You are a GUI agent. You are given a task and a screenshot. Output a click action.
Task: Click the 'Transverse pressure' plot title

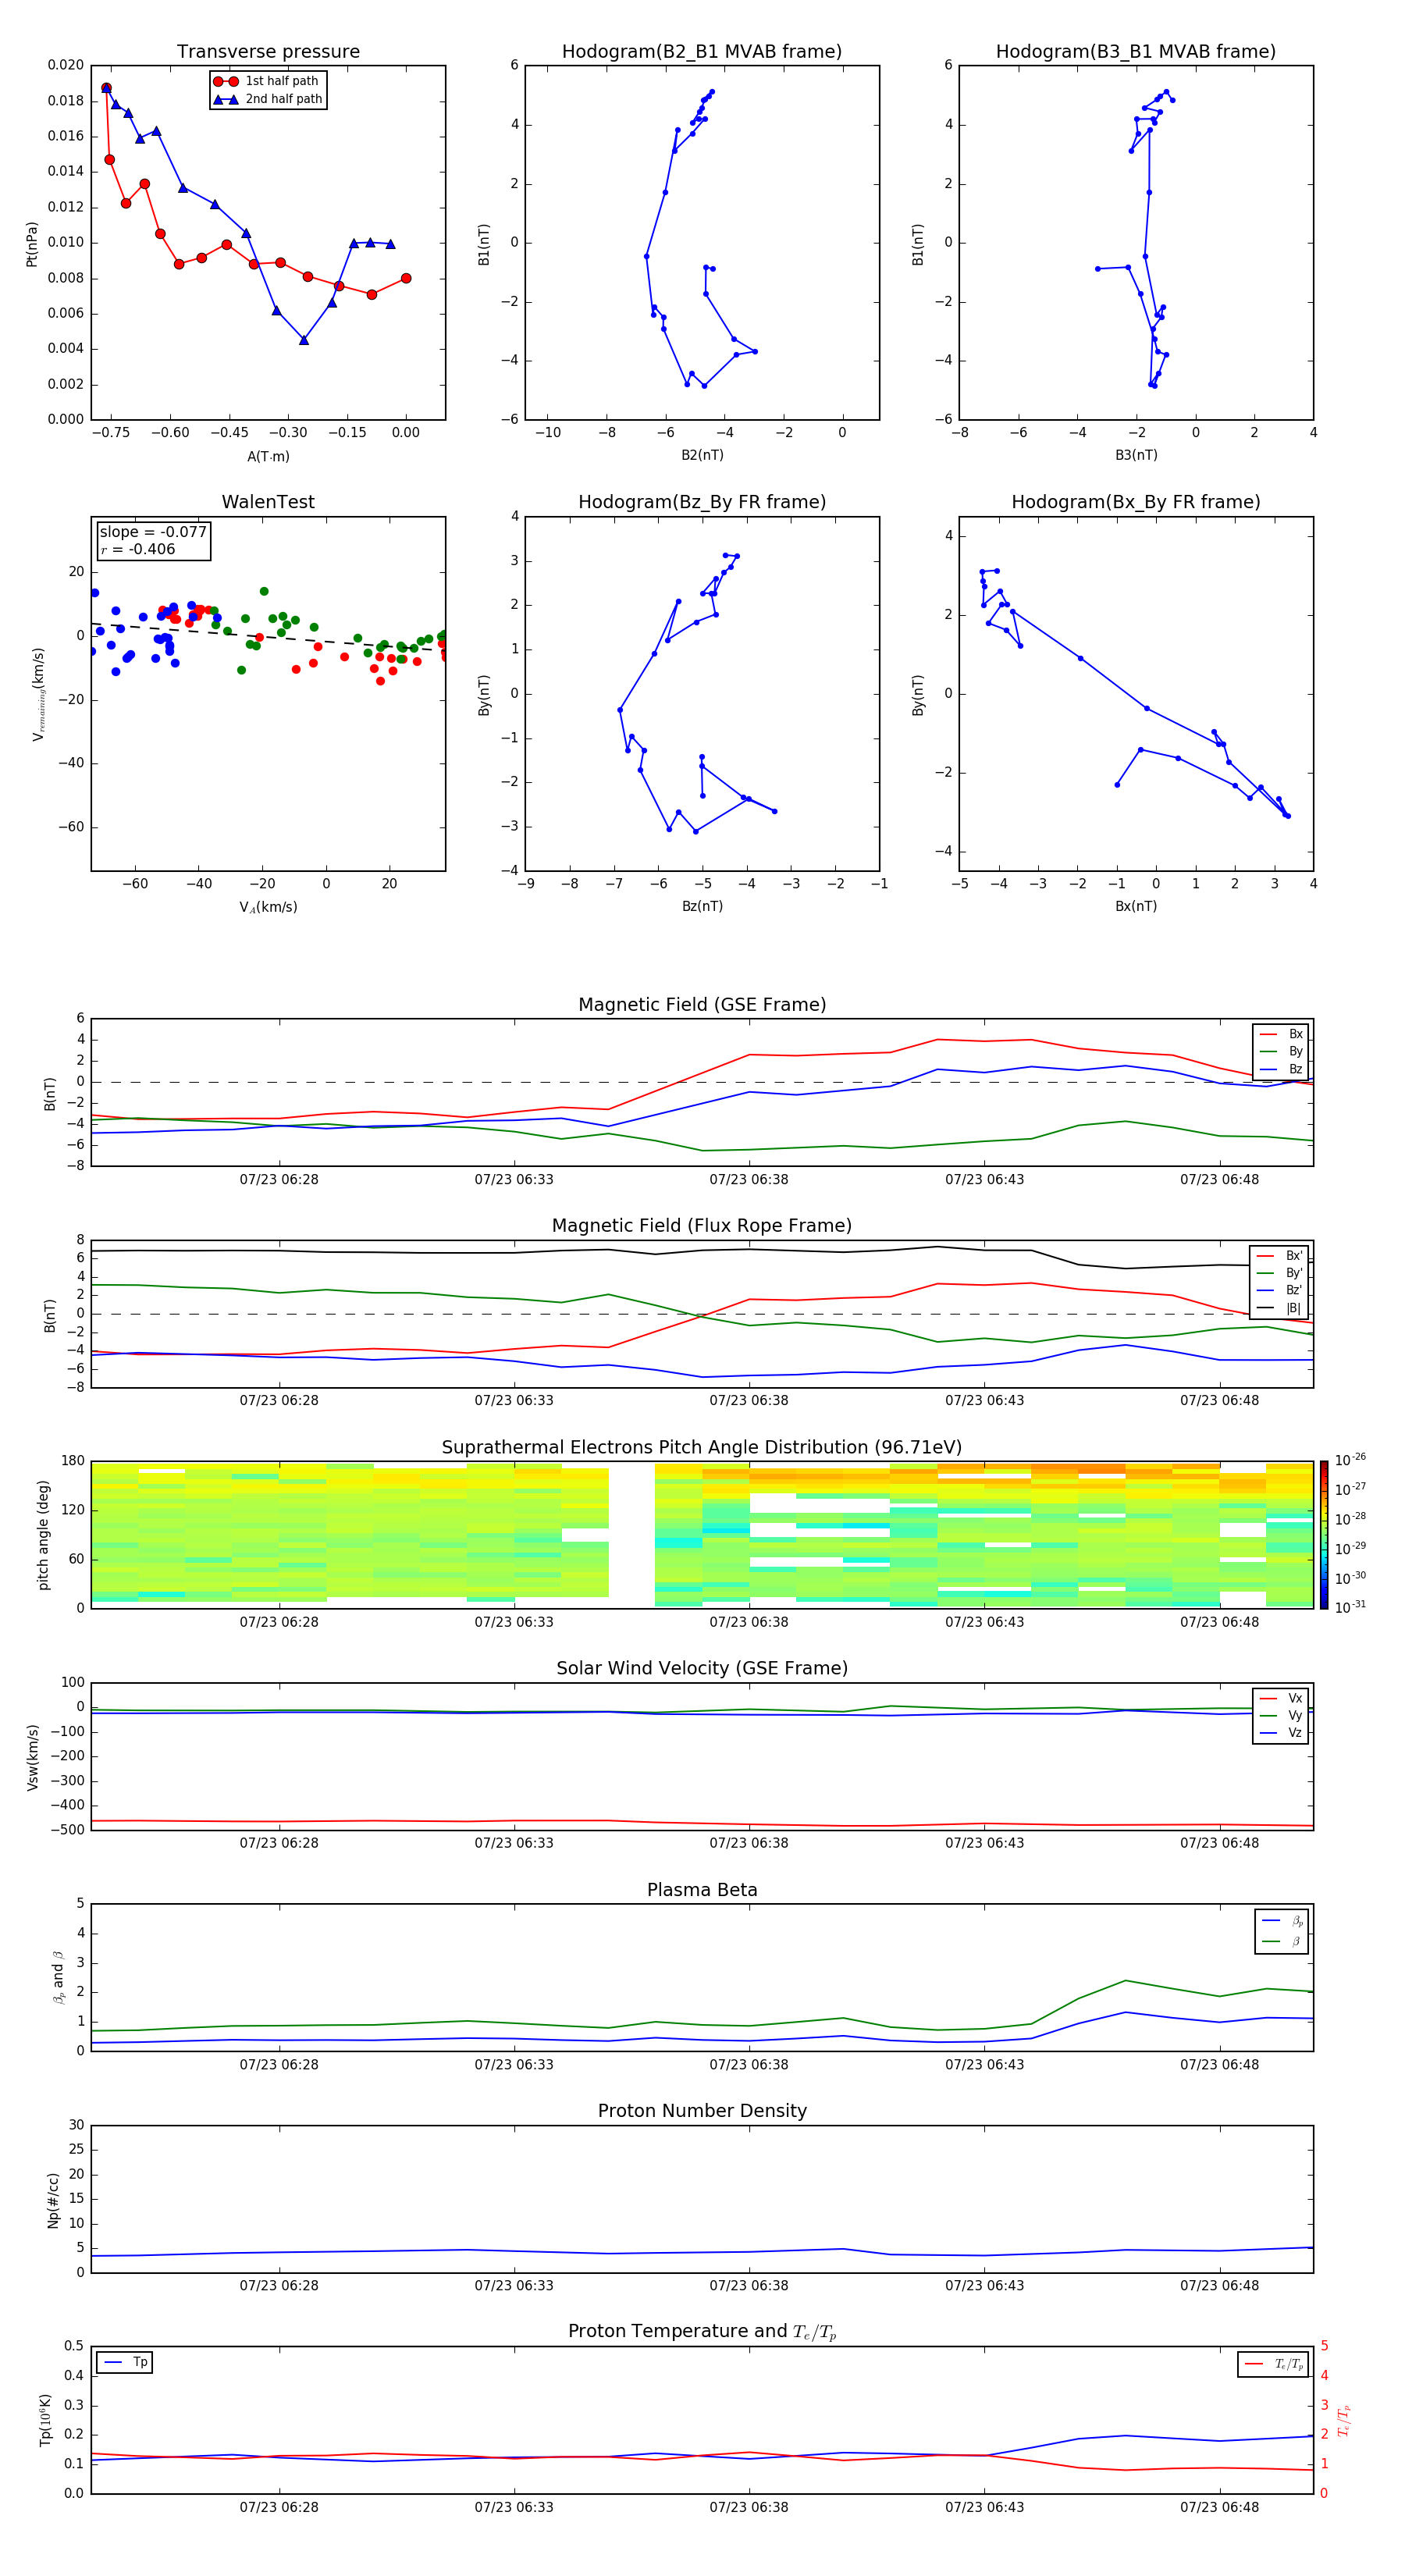coord(268,51)
